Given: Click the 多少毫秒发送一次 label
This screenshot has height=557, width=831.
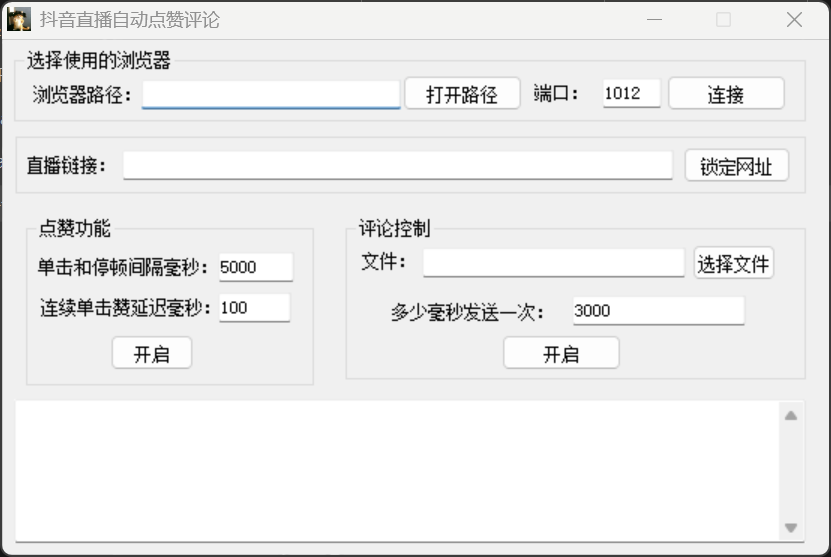Looking at the screenshot, I should click(467, 312).
